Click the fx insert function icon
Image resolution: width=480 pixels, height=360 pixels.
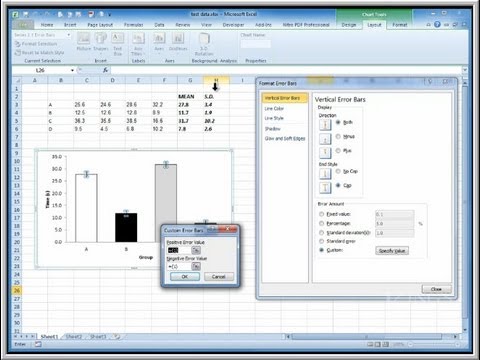coord(105,70)
